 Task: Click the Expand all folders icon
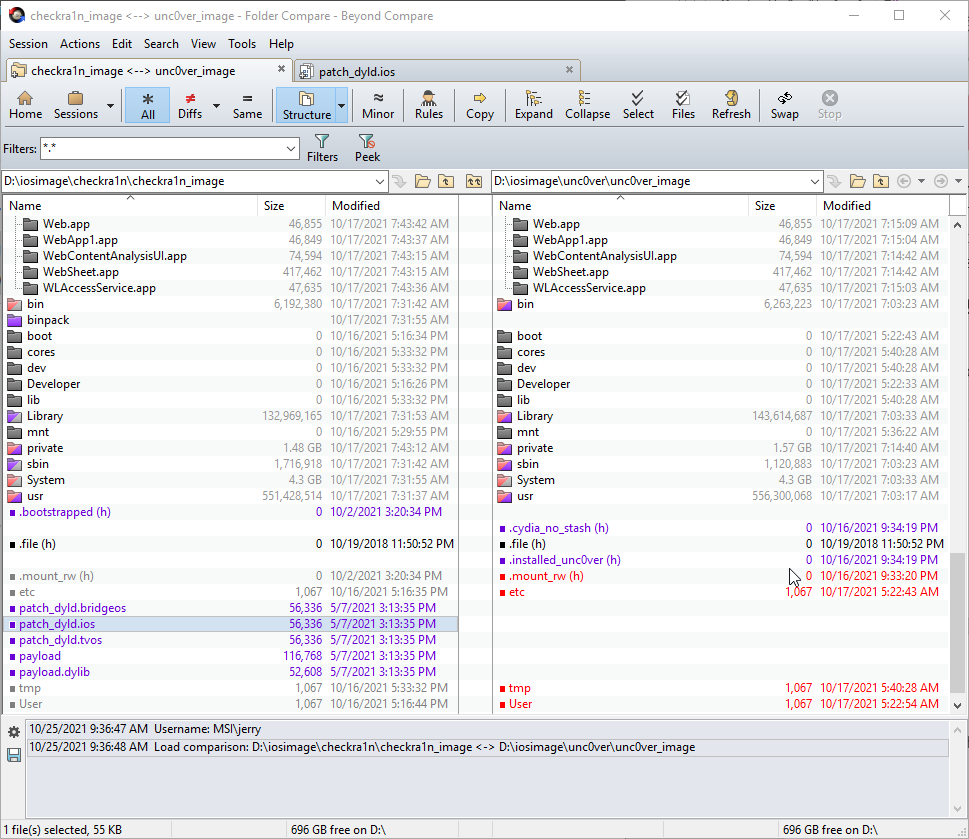point(533,105)
